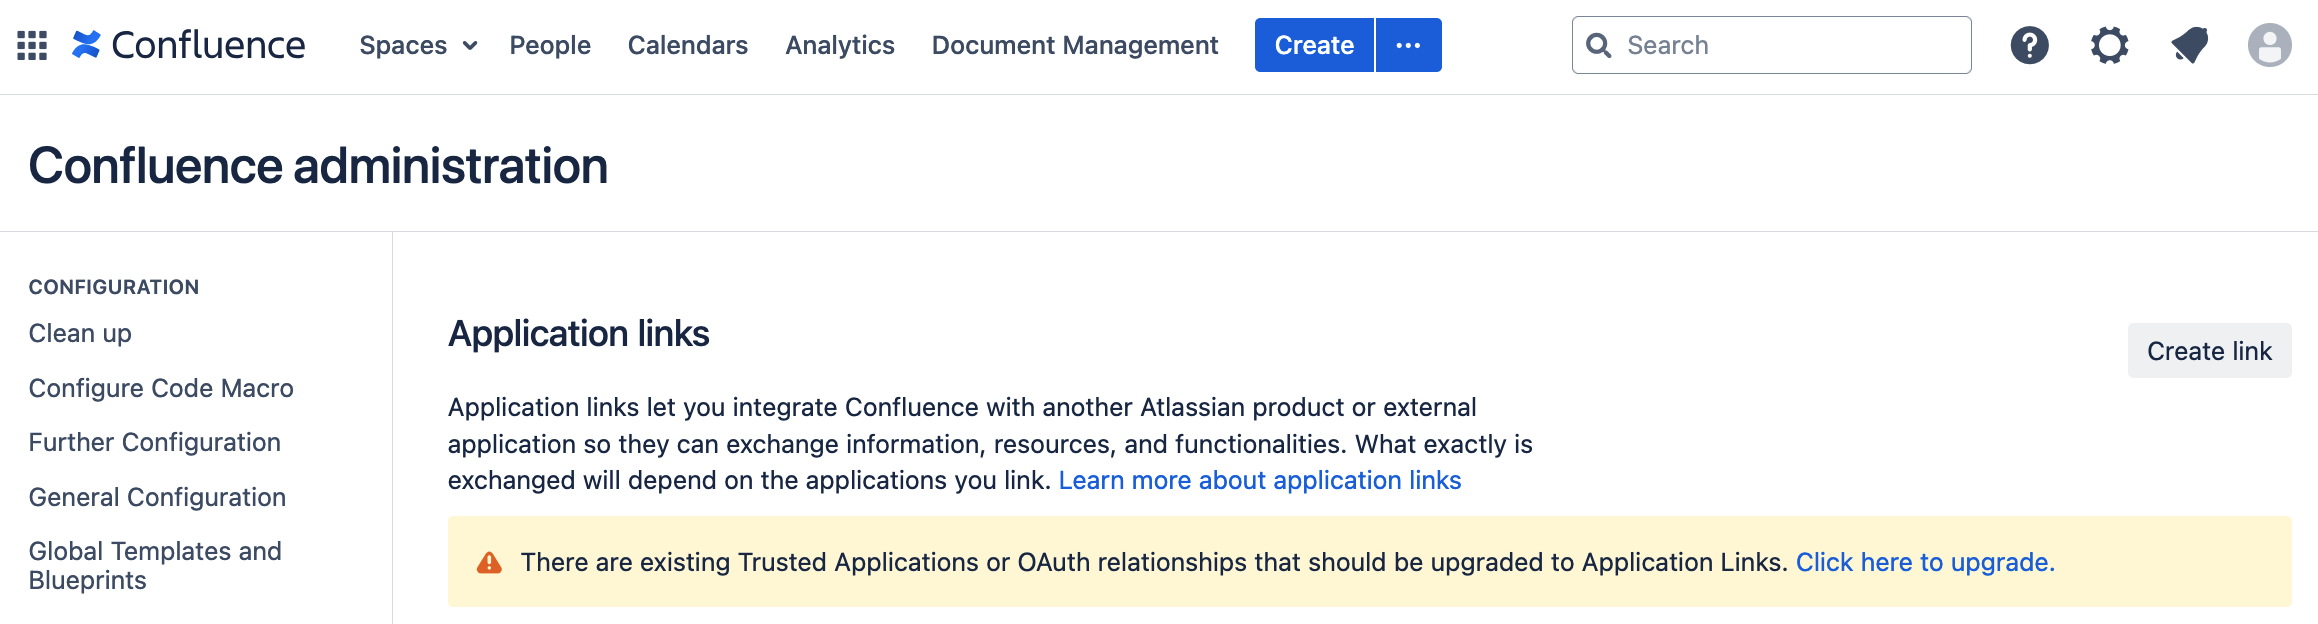Open the user profile avatar menu
Image resolution: width=2318 pixels, height=624 pixels.
[x=2269, y=45]
